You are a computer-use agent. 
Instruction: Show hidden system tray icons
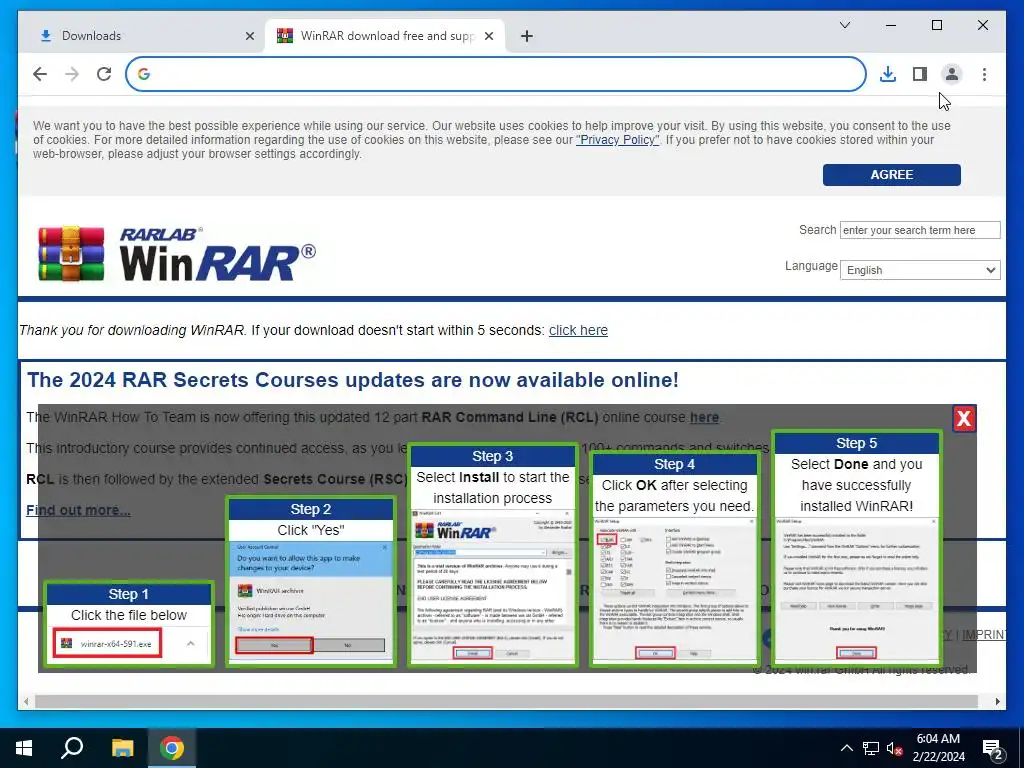(846, 748)
